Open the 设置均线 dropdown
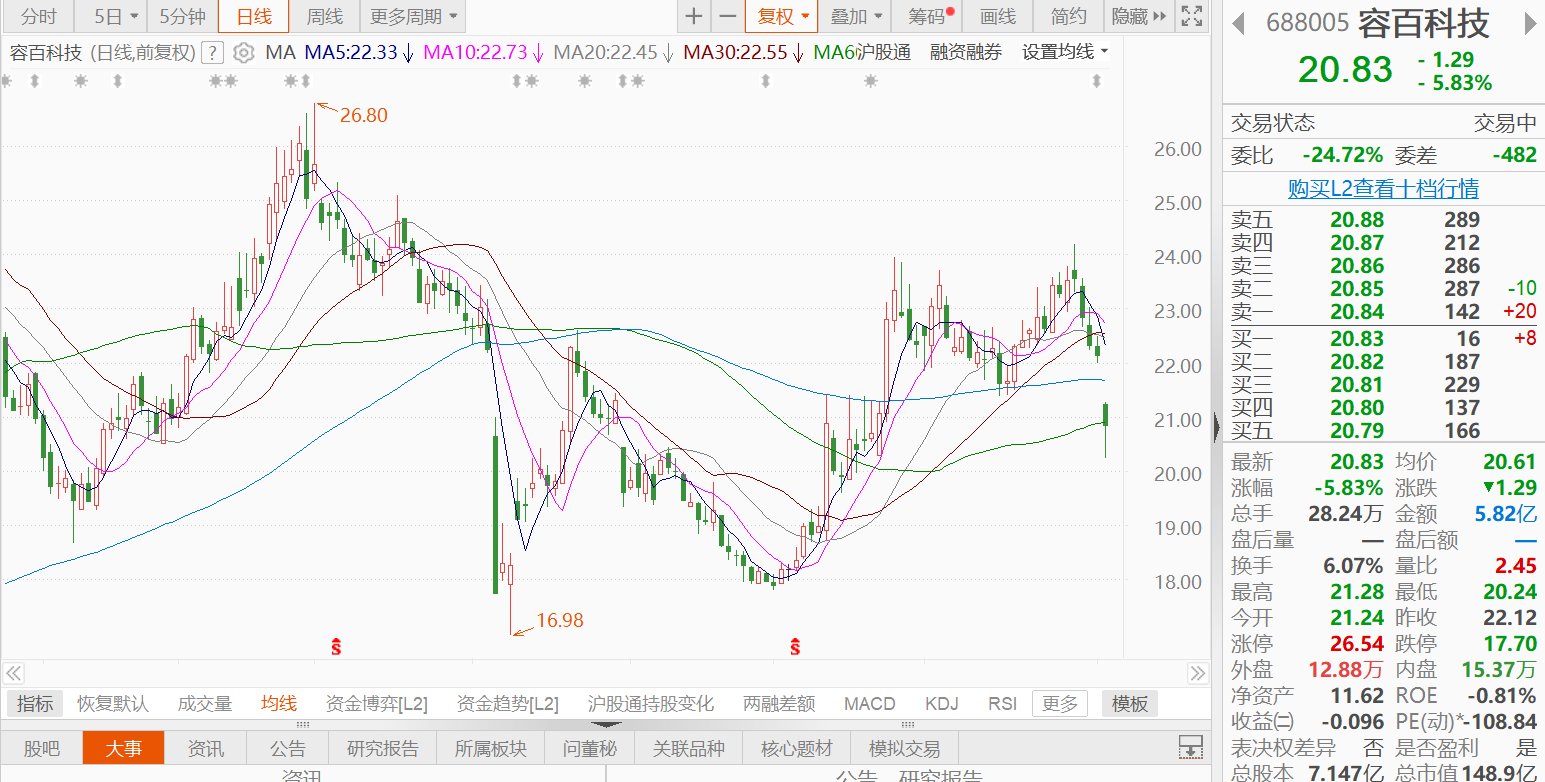Screen dimensions: 1545x782 click(x=1065, y=52)
